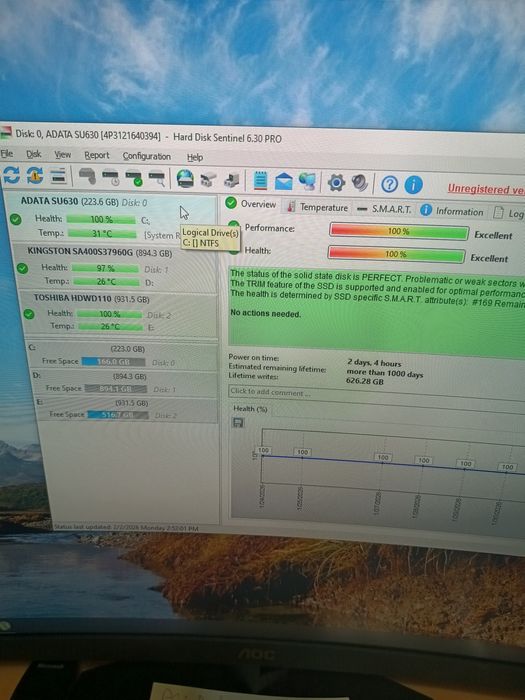Screen dimensions: 525x700
Task: Click the '2 days, 4 hours' power on value
Action: pyautogui.click(x=375, y=363)
